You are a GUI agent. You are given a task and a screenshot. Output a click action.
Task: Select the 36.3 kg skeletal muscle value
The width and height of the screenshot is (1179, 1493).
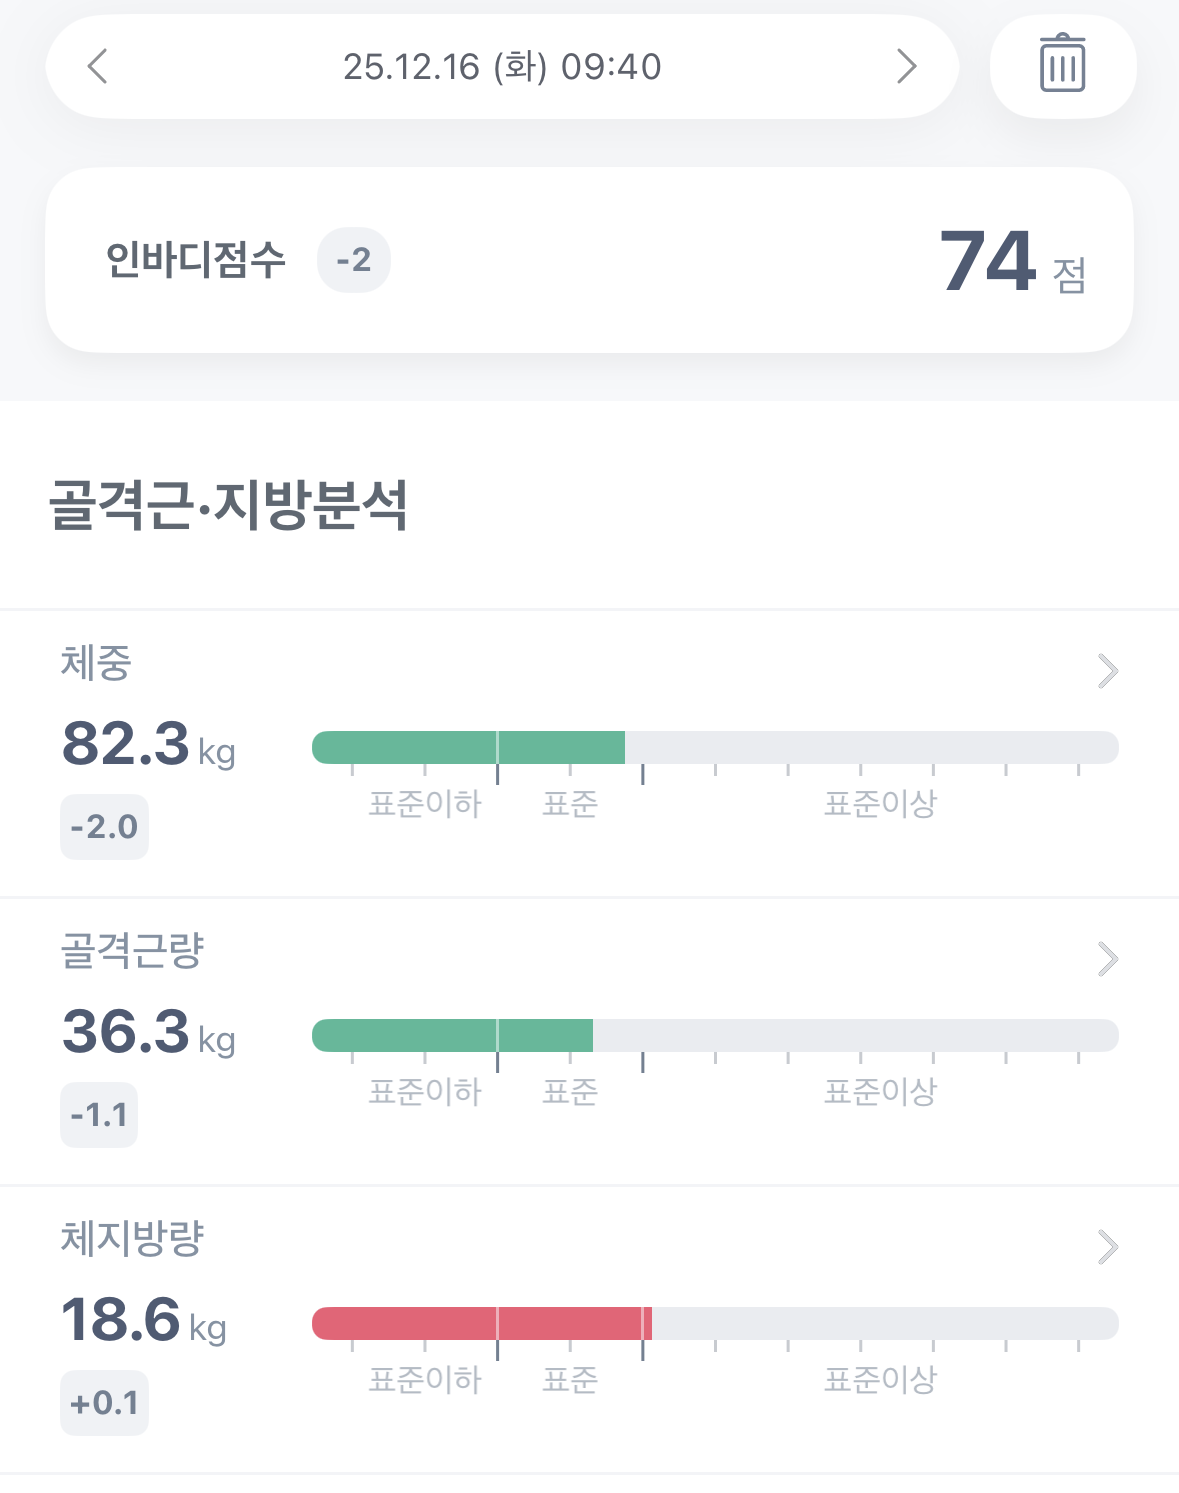pos(149,1032)
